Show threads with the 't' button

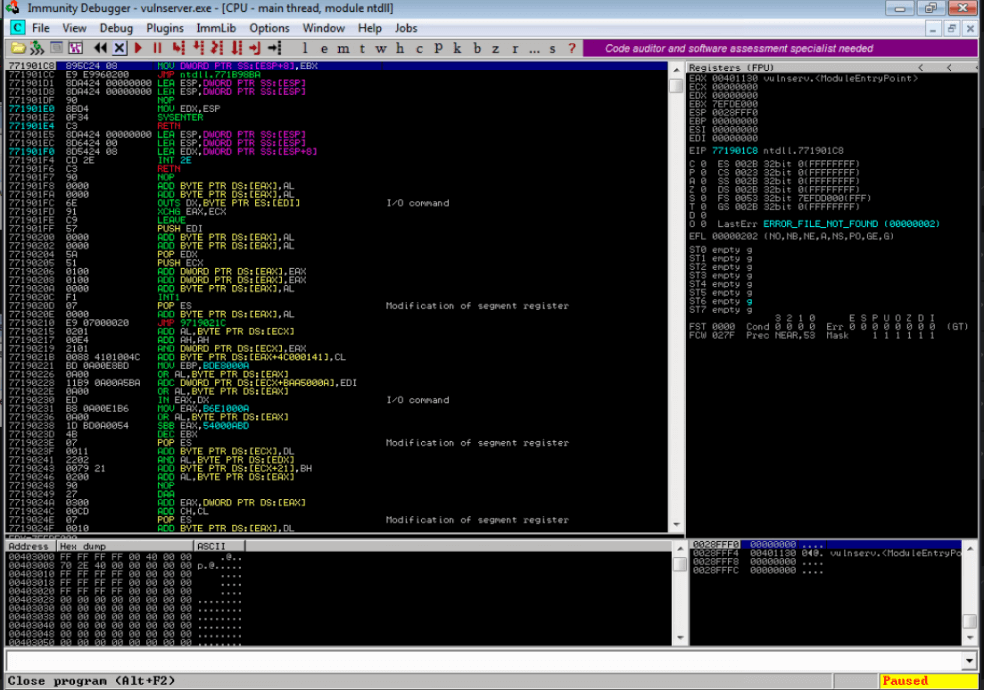click(362, 48)
